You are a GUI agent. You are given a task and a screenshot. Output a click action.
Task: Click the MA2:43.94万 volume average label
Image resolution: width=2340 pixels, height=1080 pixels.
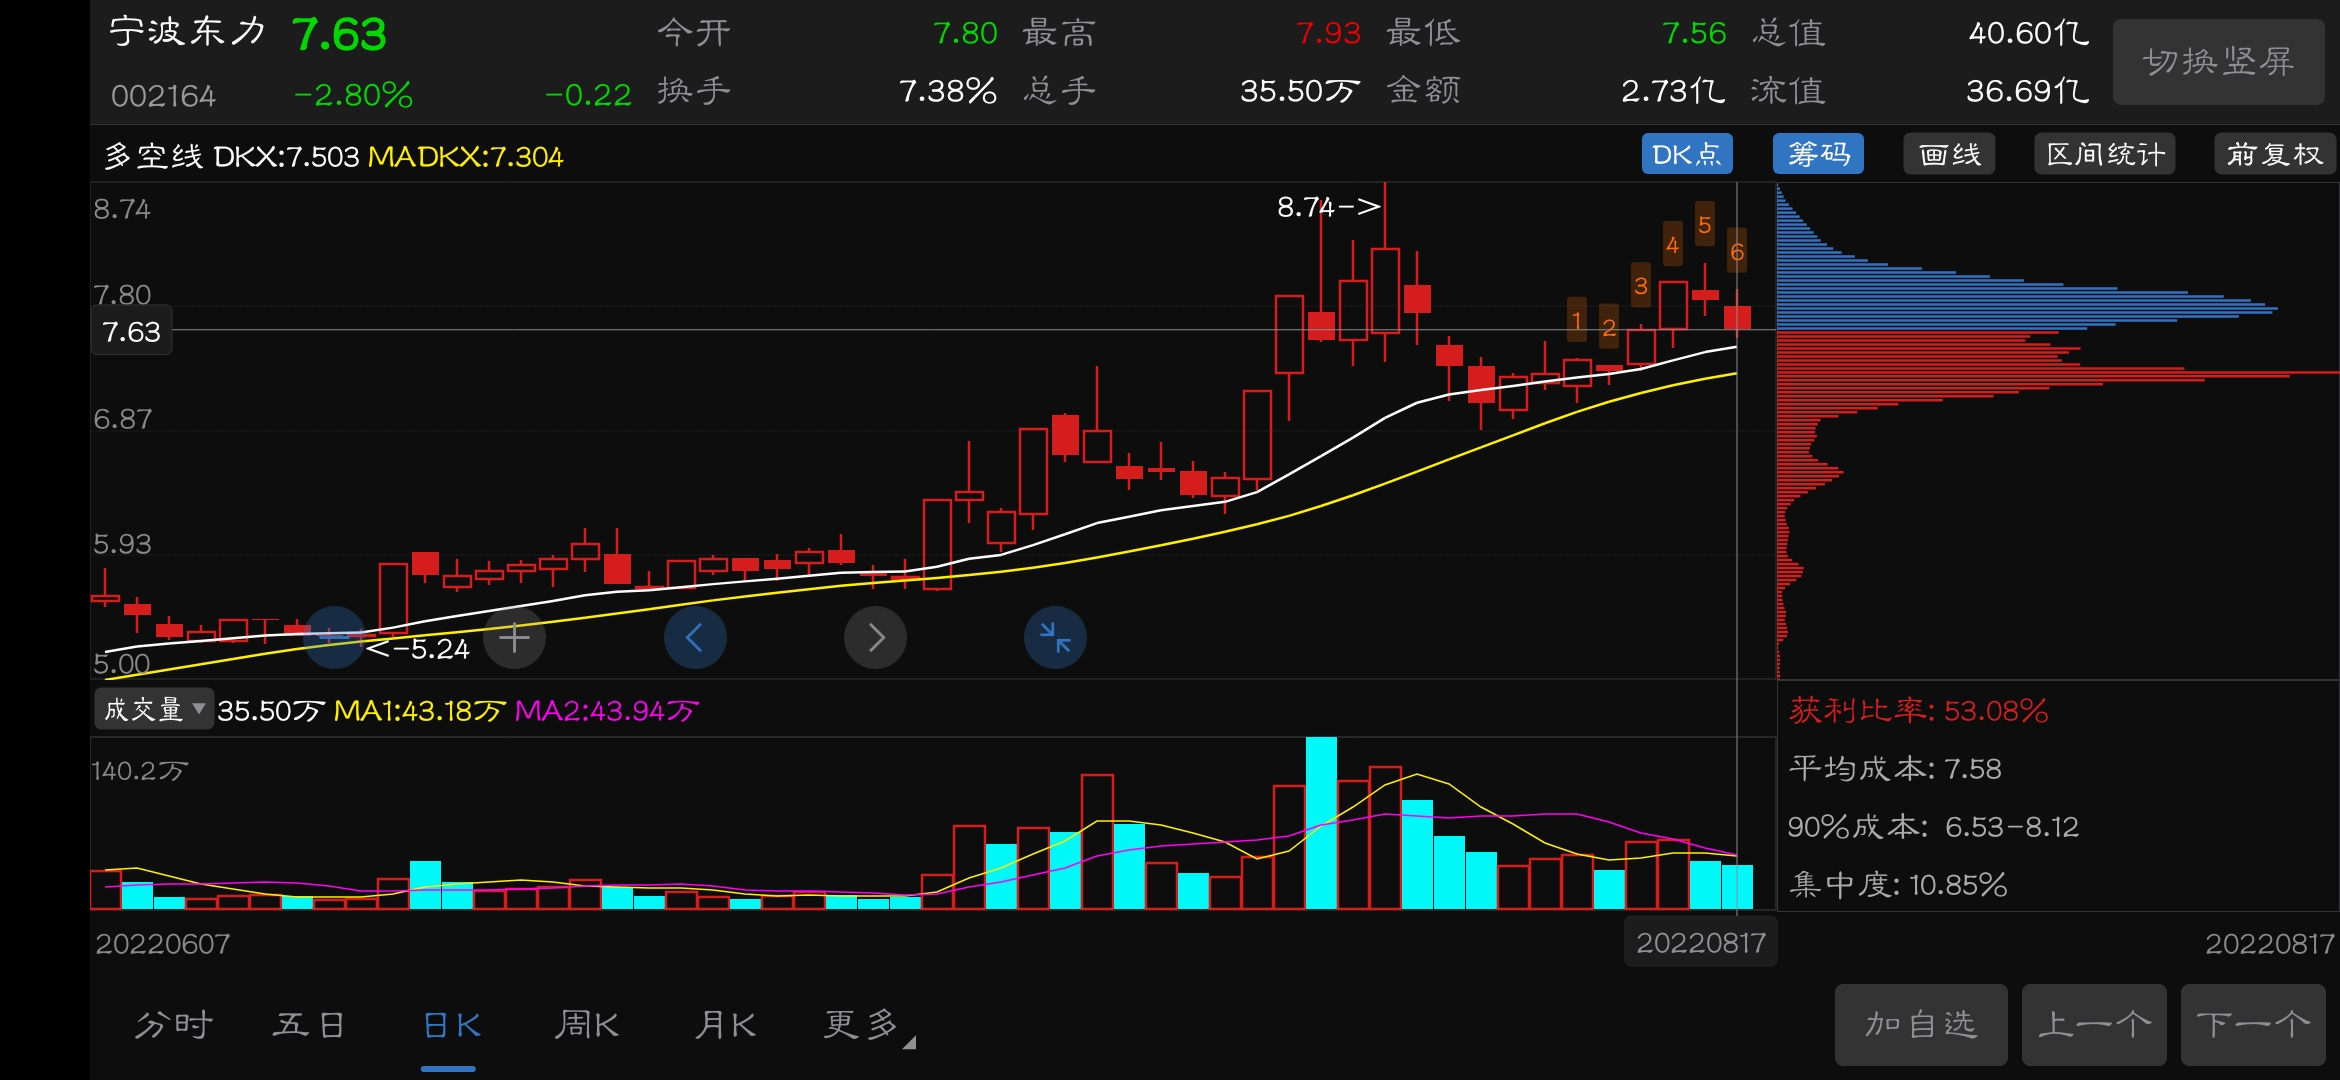[606, 711]
